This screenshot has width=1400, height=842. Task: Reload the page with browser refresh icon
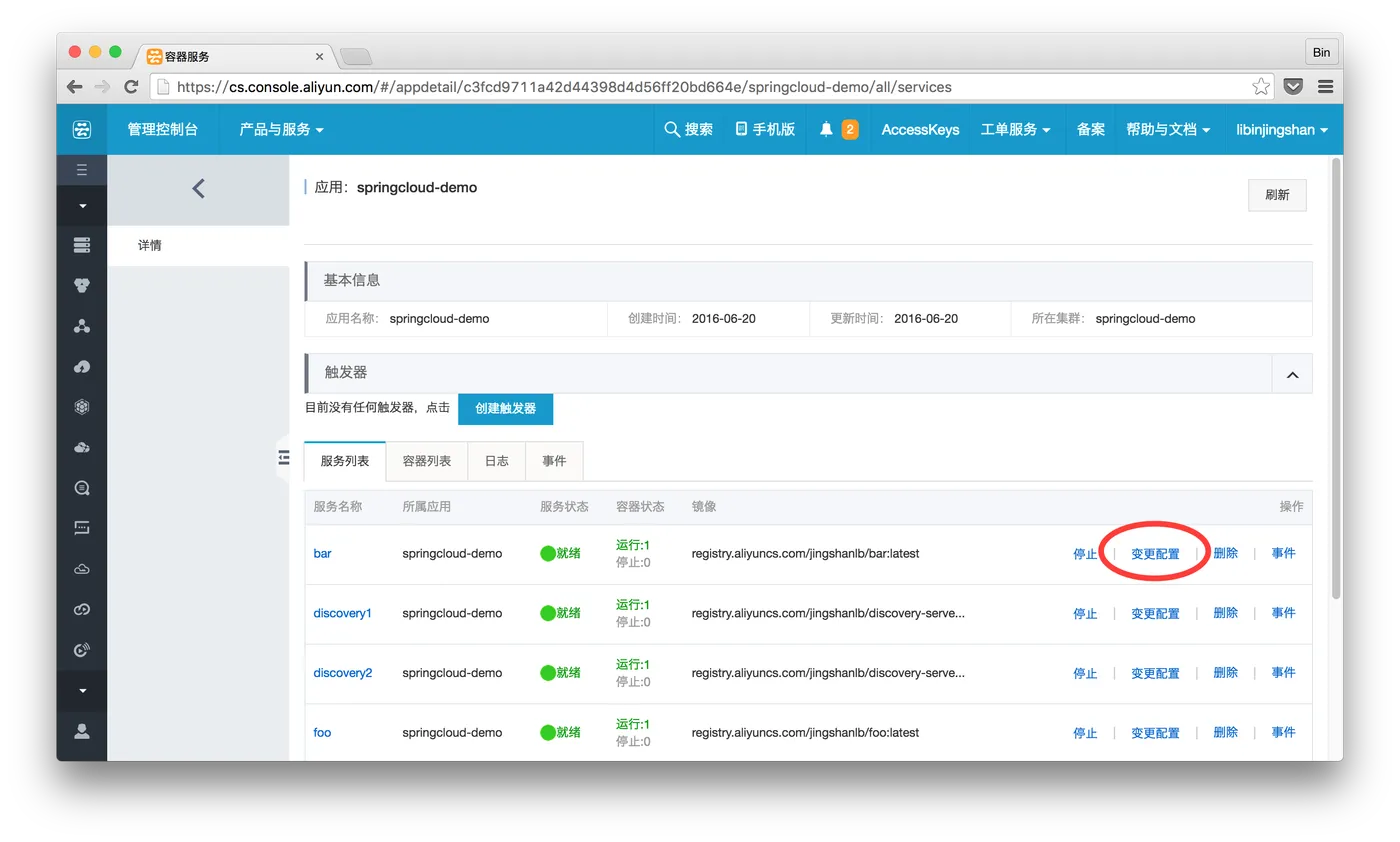131,87
